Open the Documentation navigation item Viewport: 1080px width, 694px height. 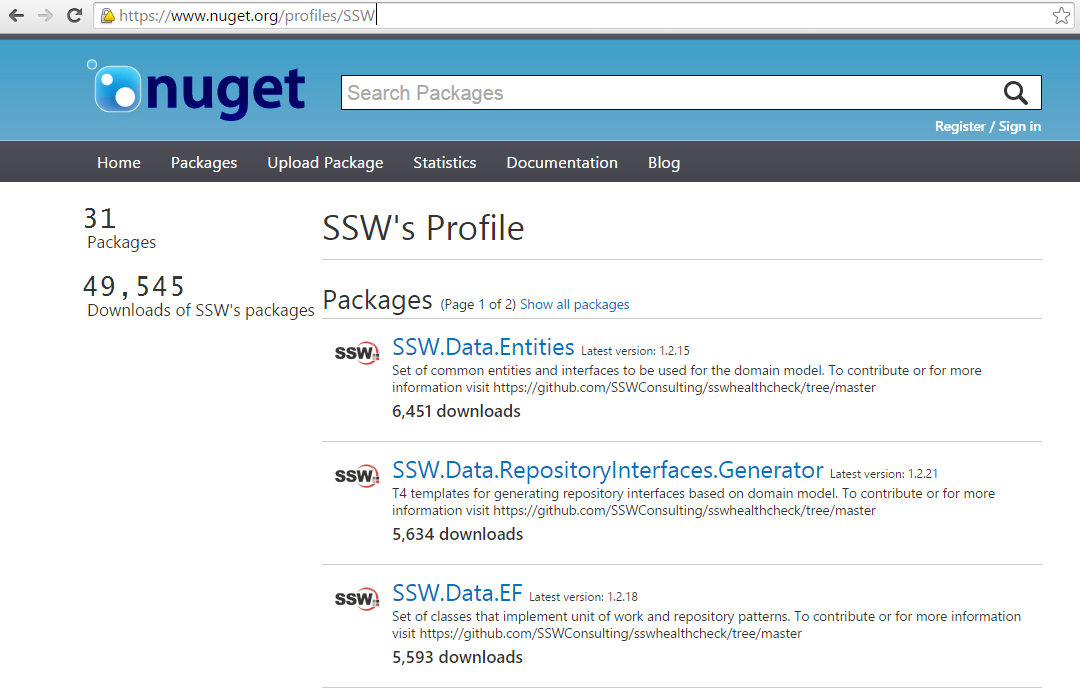(x=561, y=162)
